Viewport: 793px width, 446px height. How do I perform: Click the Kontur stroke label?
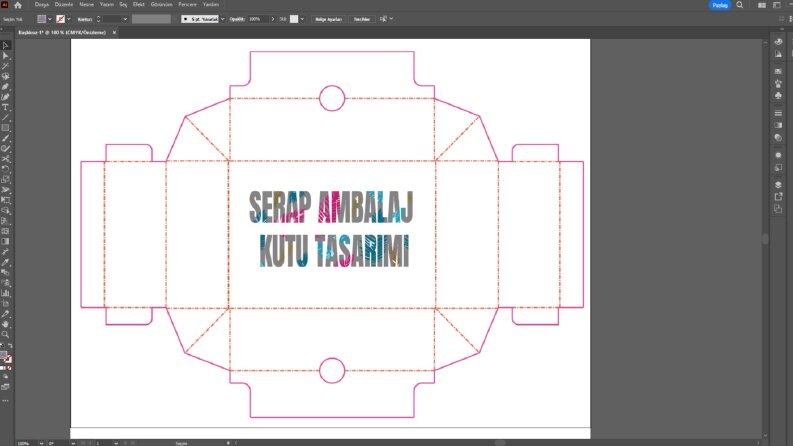coord(85,19)
